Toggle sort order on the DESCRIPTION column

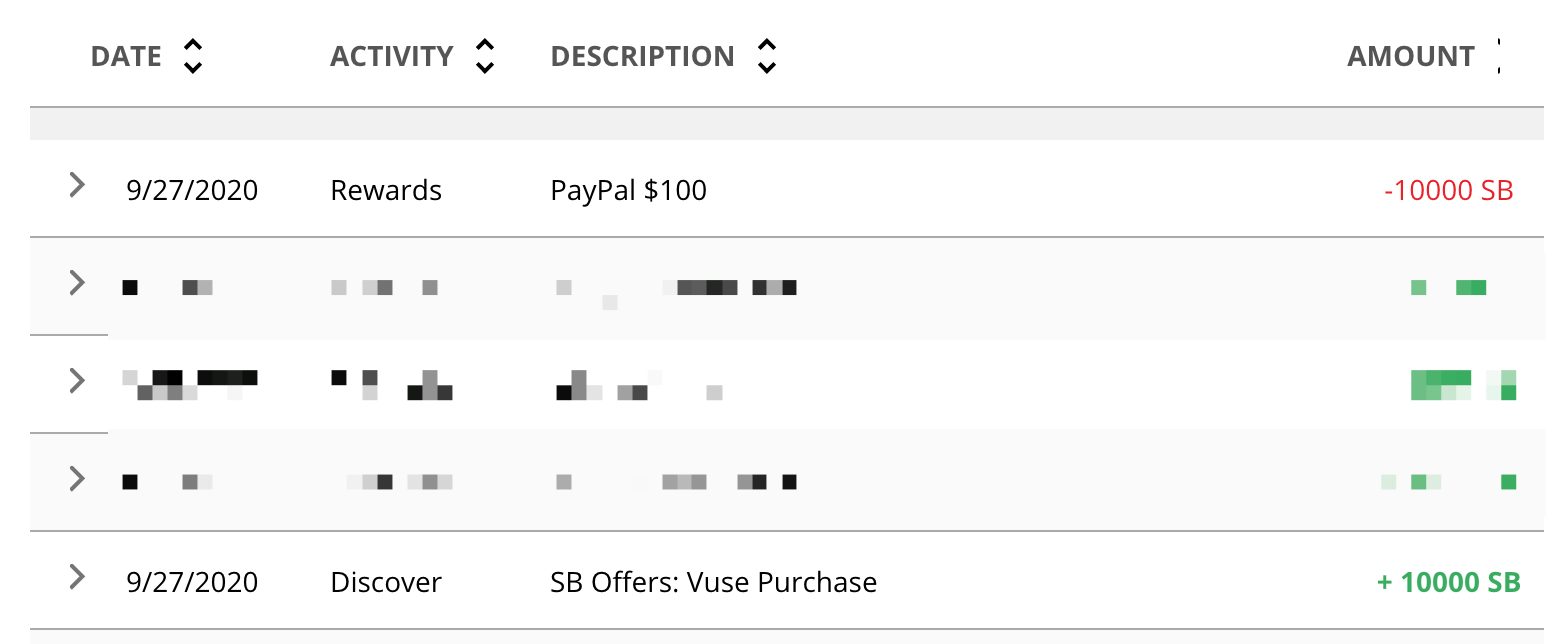point(766,56)
